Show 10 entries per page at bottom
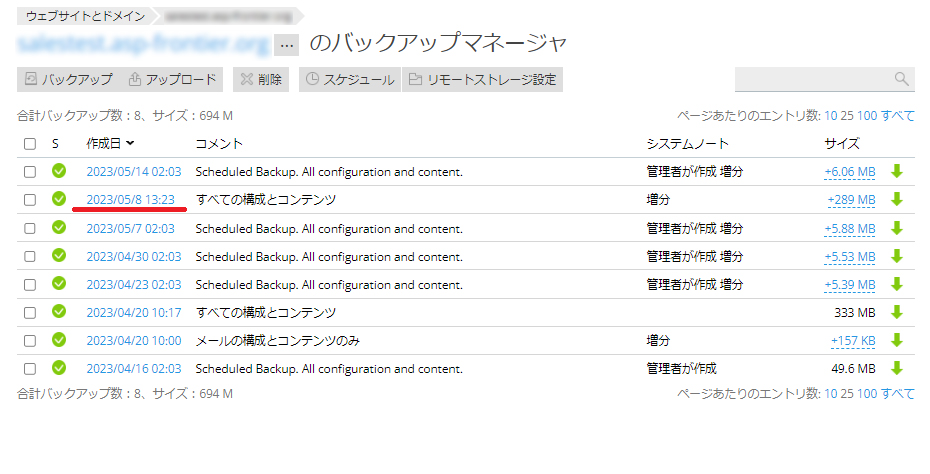 click(830, 393)
